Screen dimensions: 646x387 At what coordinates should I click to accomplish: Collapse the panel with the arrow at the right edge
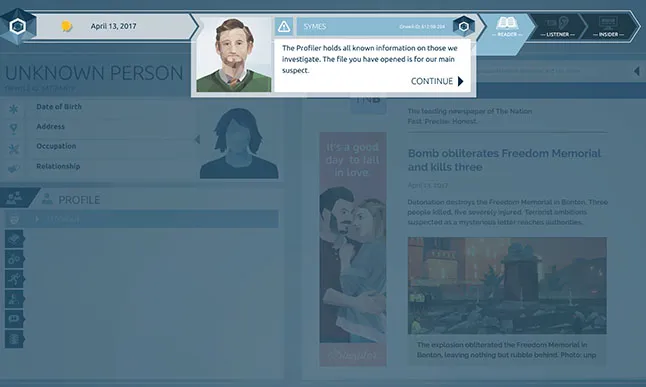pyautogui.click(x=637, y=71)
